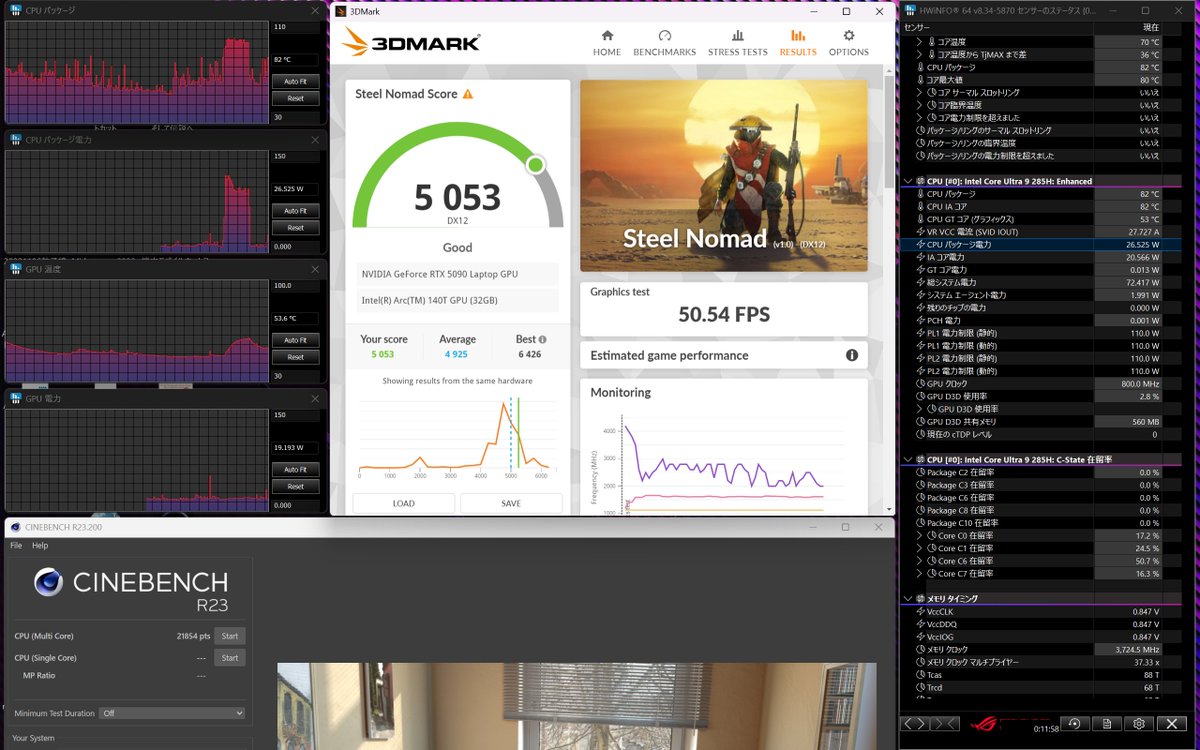Click Auto Fit in CPU パッケージ電力 graph
This screenshot has height=750, width=1200.
[295, 211]
